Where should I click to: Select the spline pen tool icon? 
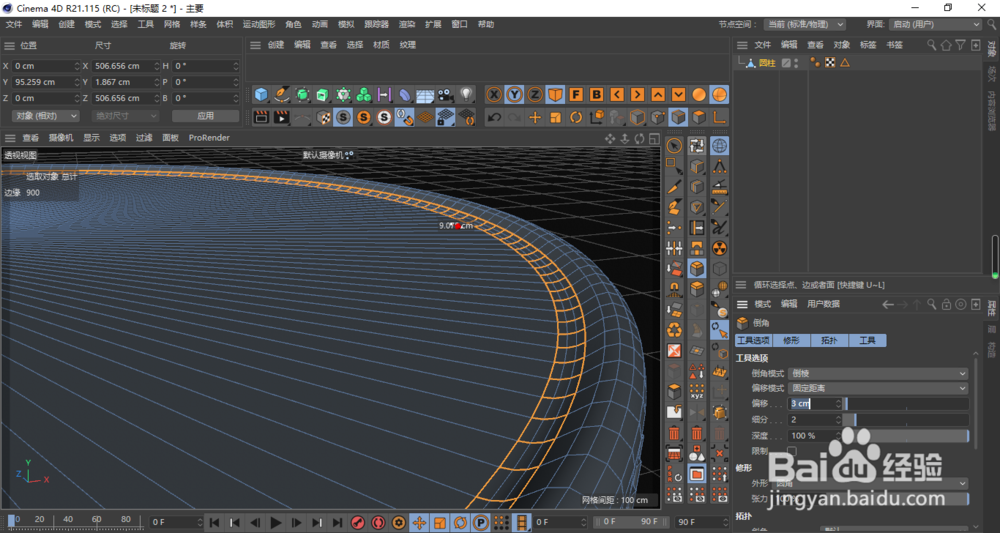coord(281,95)
